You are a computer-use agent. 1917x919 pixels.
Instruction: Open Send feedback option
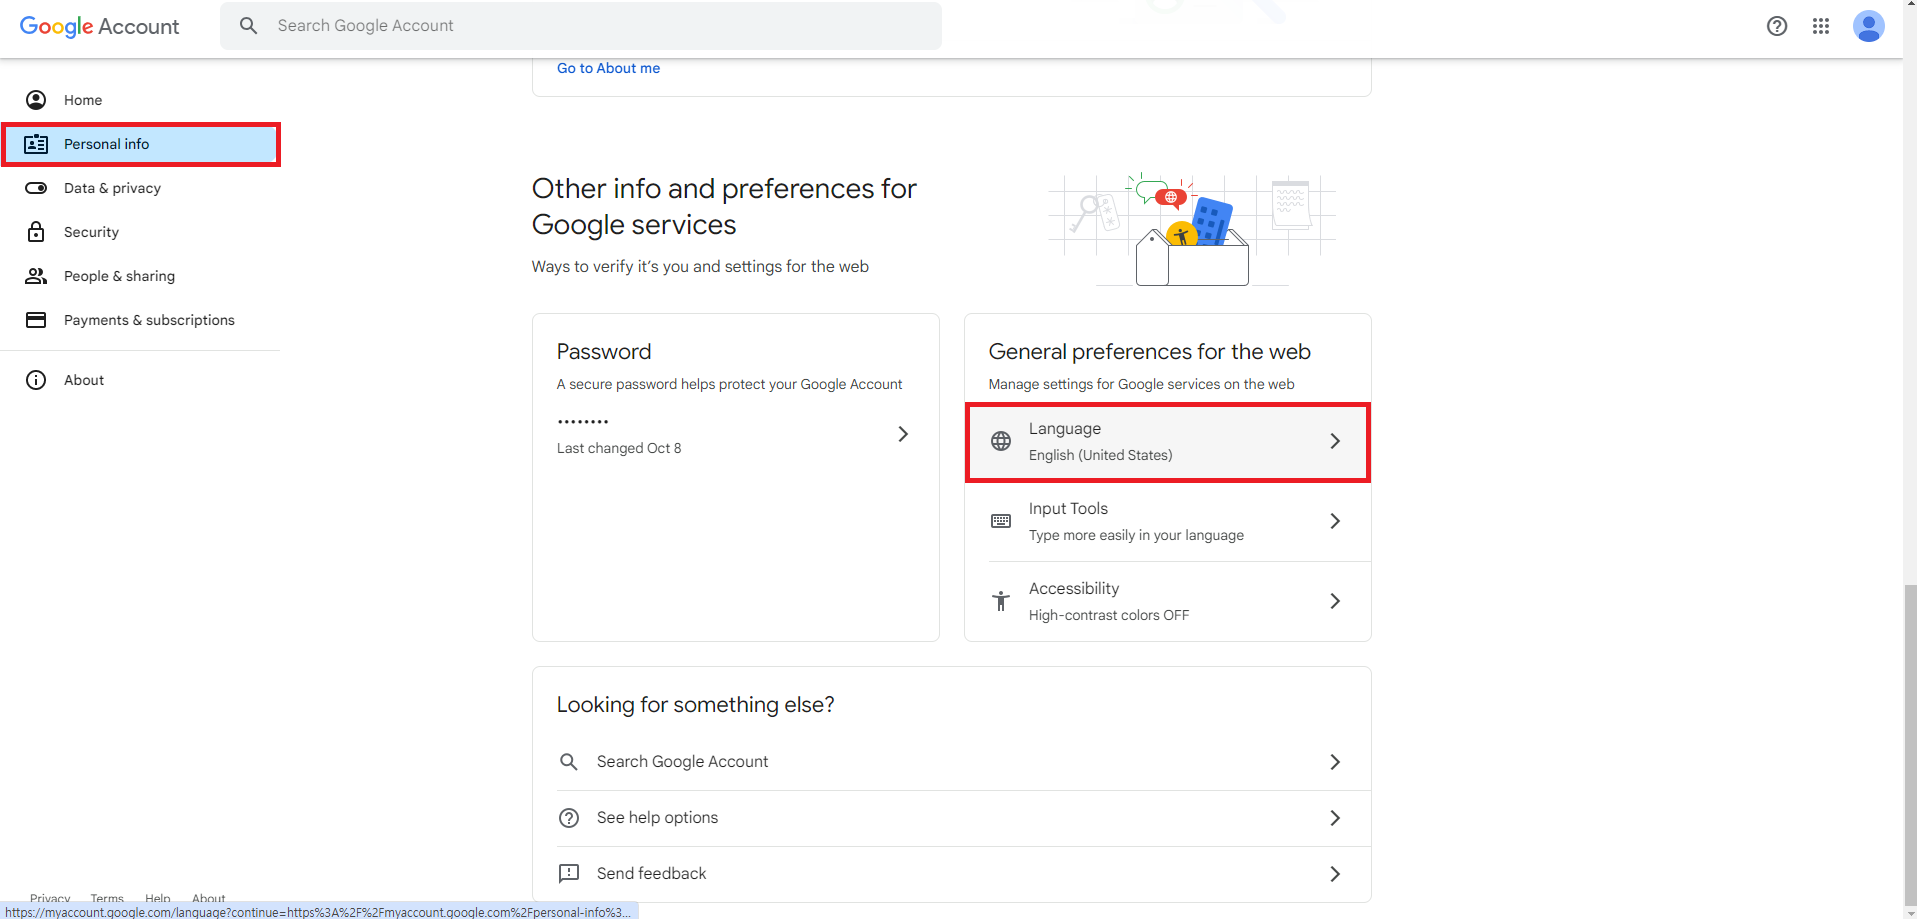pos(951,874)
